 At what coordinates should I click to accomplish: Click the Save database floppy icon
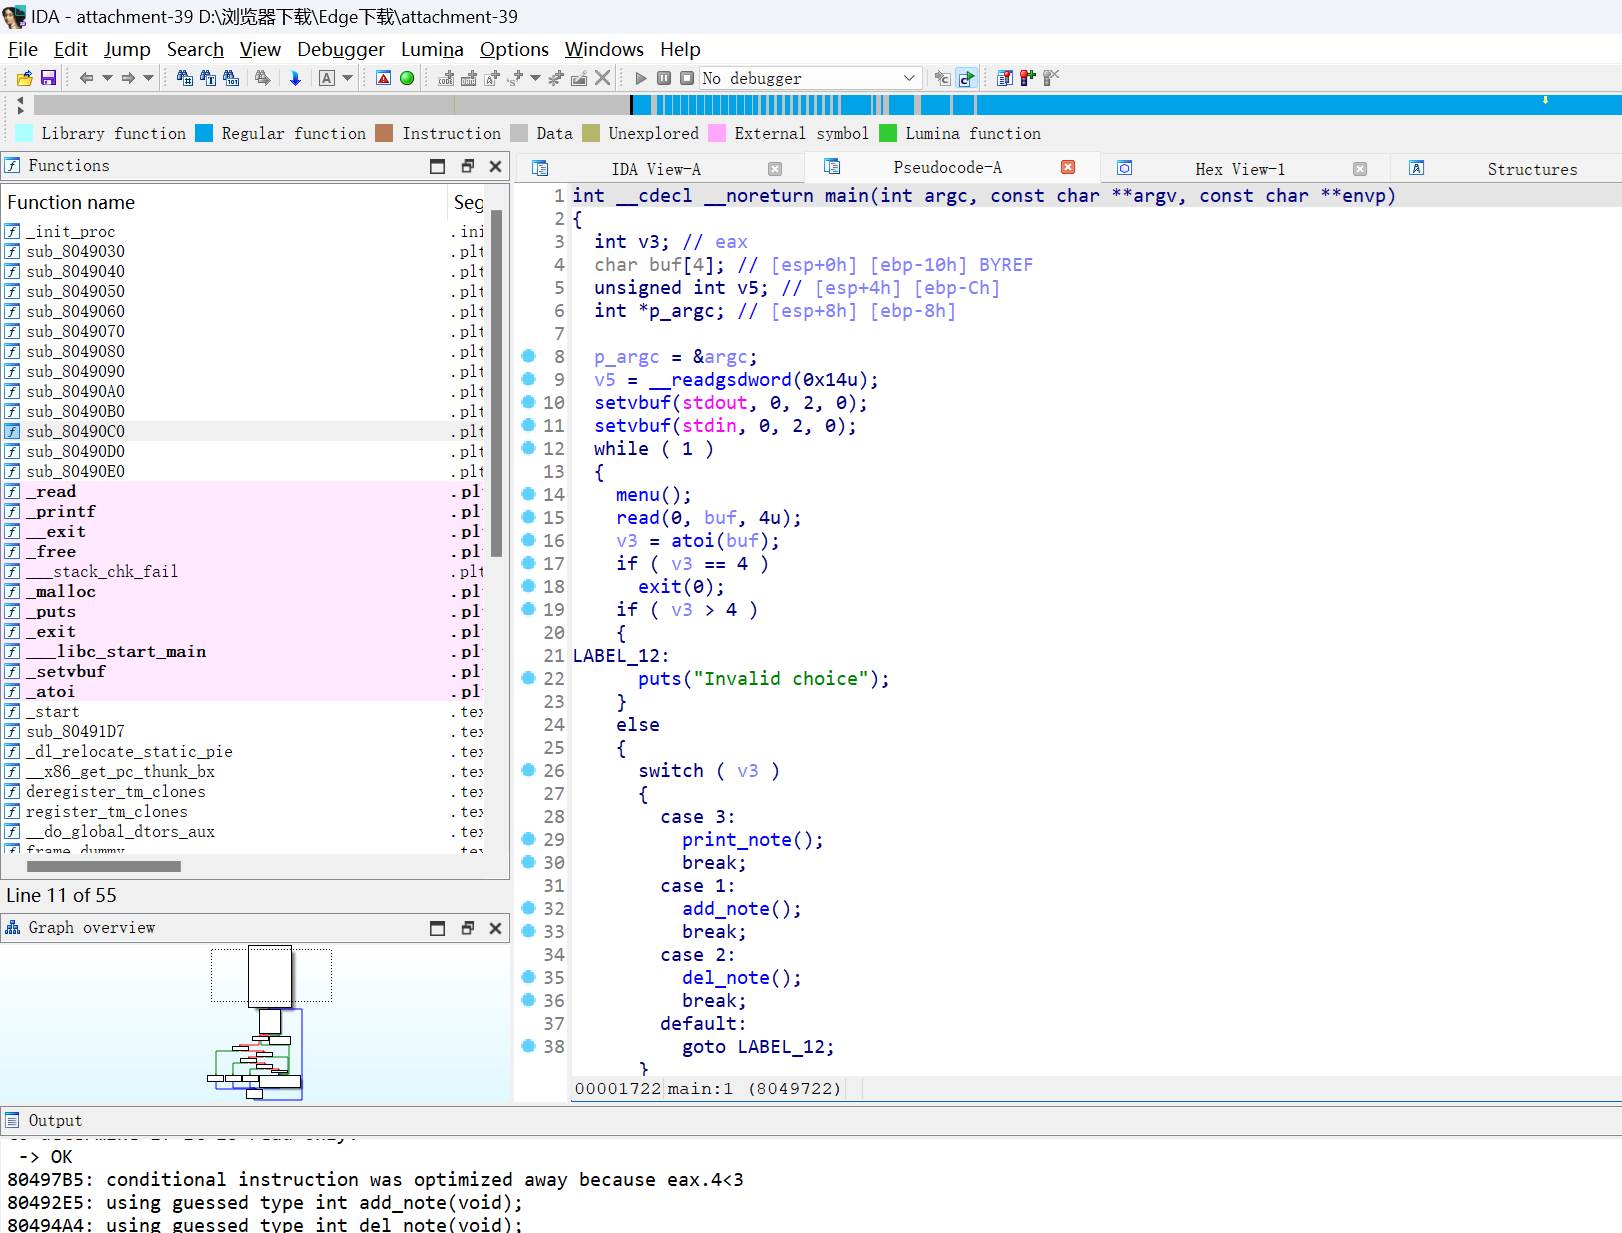[x=48, y=78]
